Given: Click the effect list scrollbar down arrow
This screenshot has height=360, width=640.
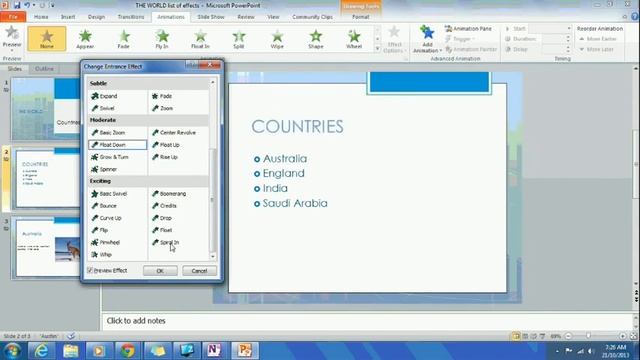Looking at the screenshot, I should tap(213, 256).
